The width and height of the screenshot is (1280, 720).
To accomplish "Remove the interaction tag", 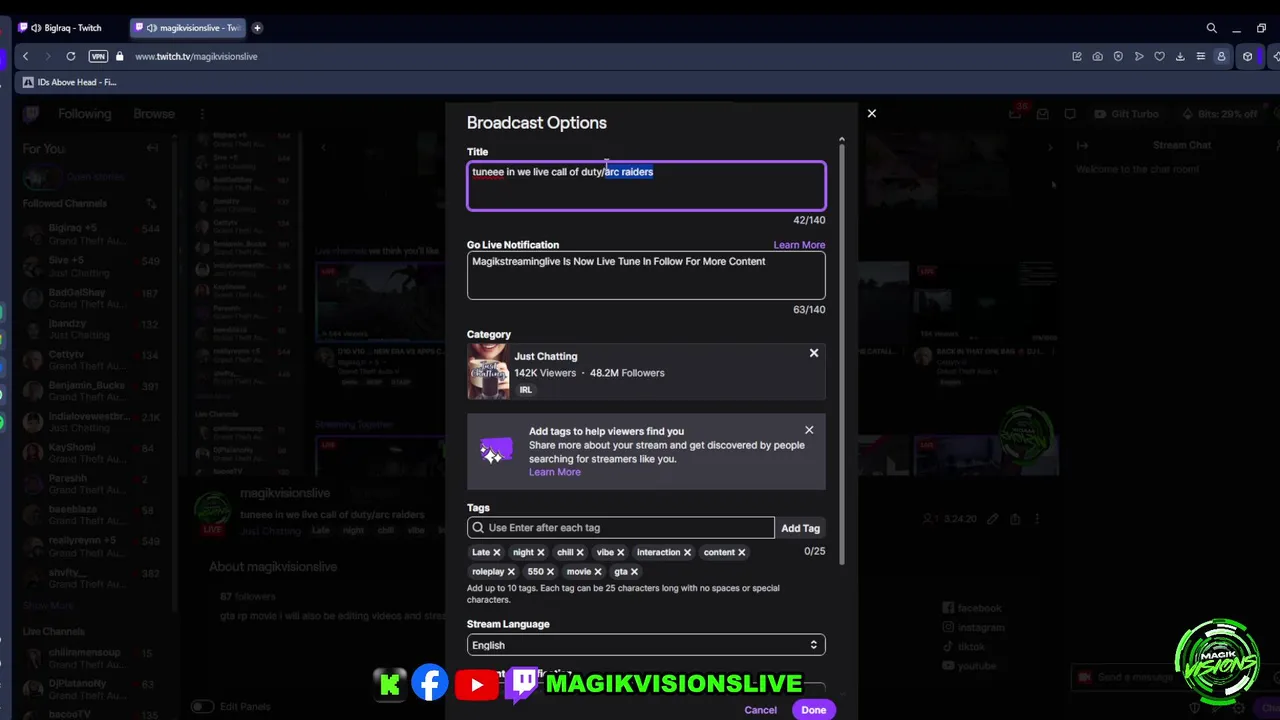I will [x=687, y=552].
